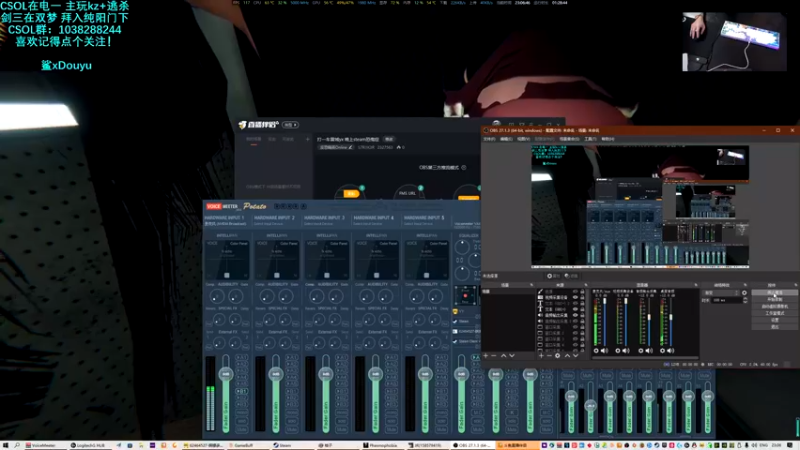Open the 视图(V) menu in OBS
The height and width of the screenshot is (450, 800).
(523, 139)
